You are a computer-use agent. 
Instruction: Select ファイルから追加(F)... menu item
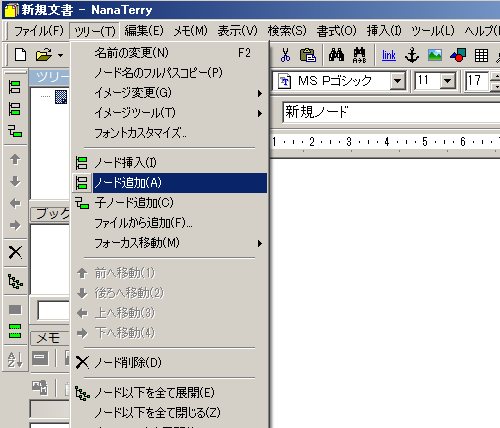pos(169,223)
